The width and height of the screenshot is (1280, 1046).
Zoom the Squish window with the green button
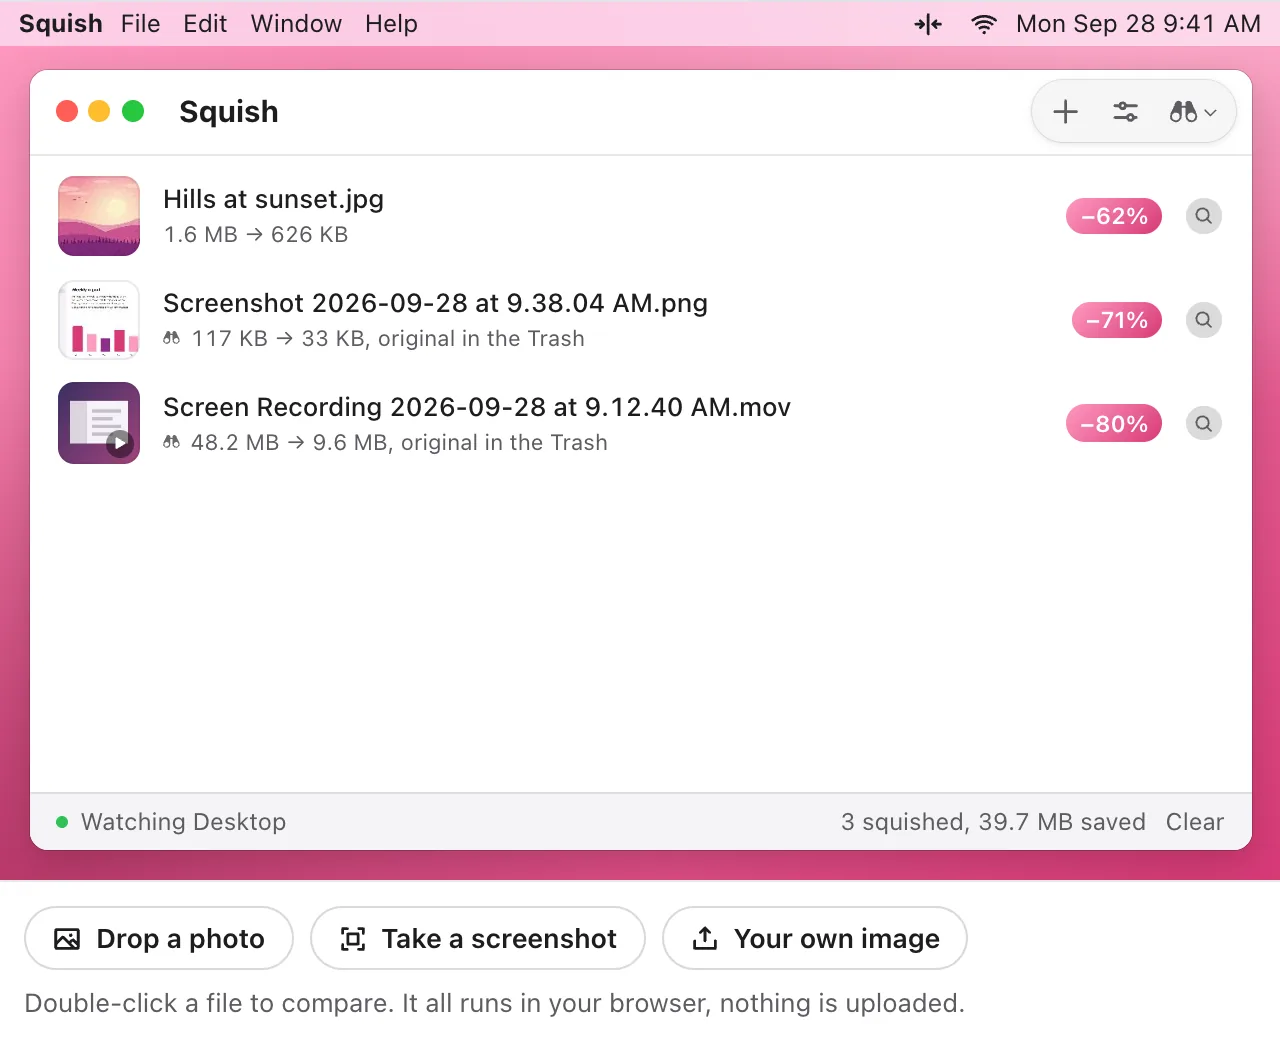[x=133, y=111]
